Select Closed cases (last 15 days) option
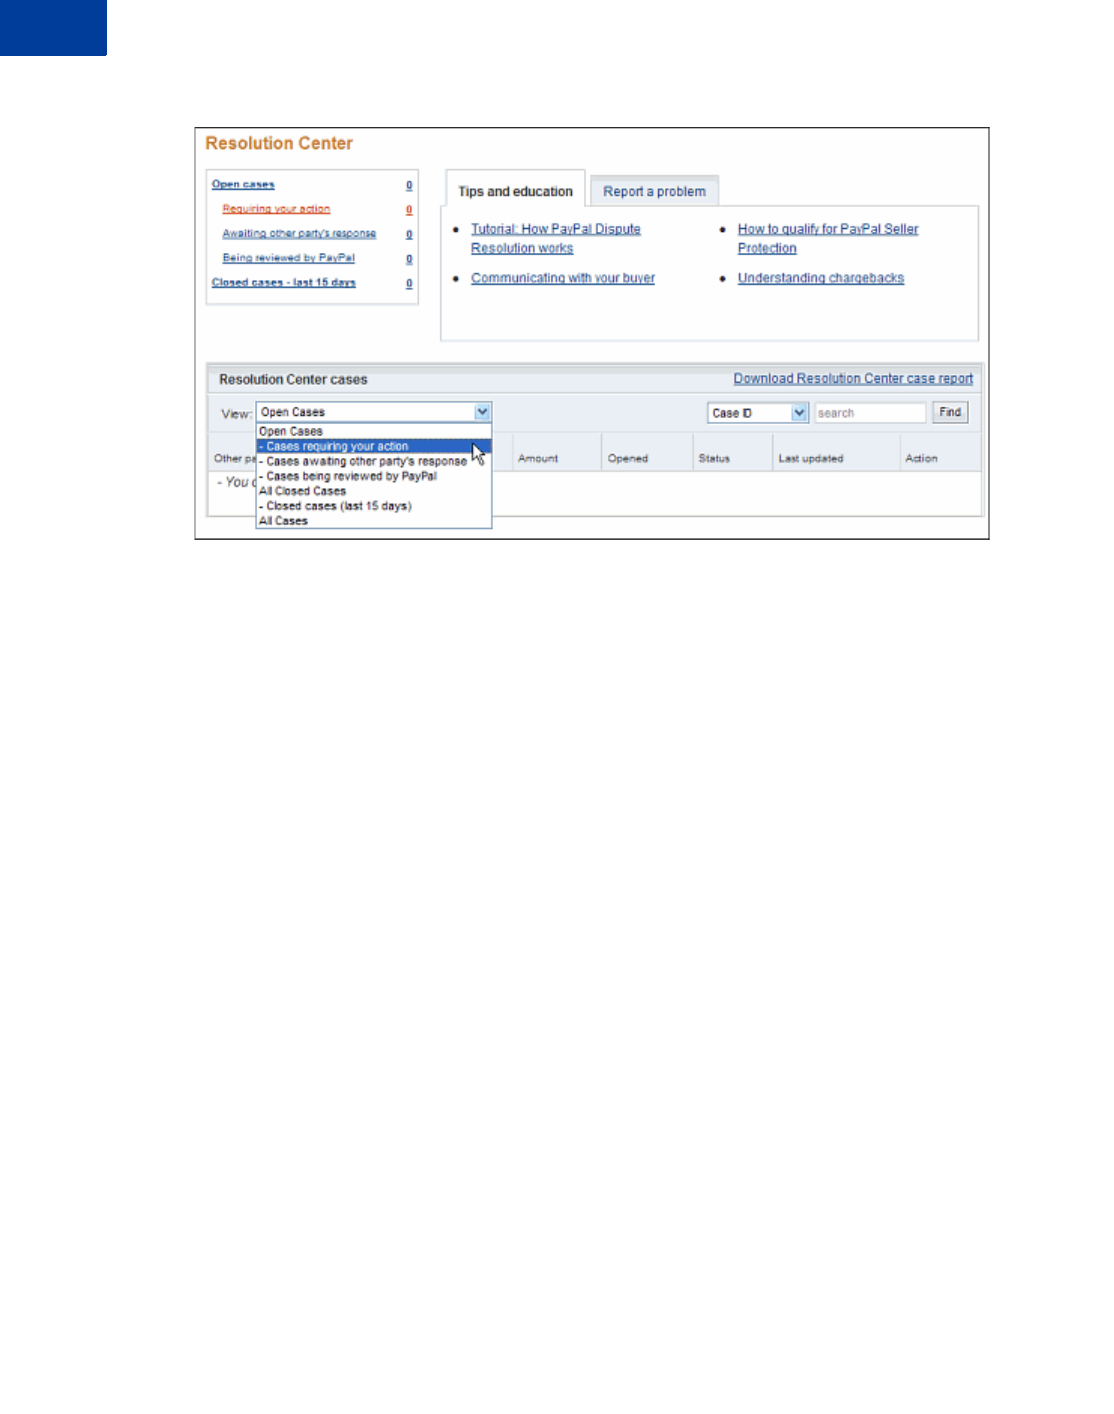The height and width of the screenshot is (1414, 1114). coord(374,506)
